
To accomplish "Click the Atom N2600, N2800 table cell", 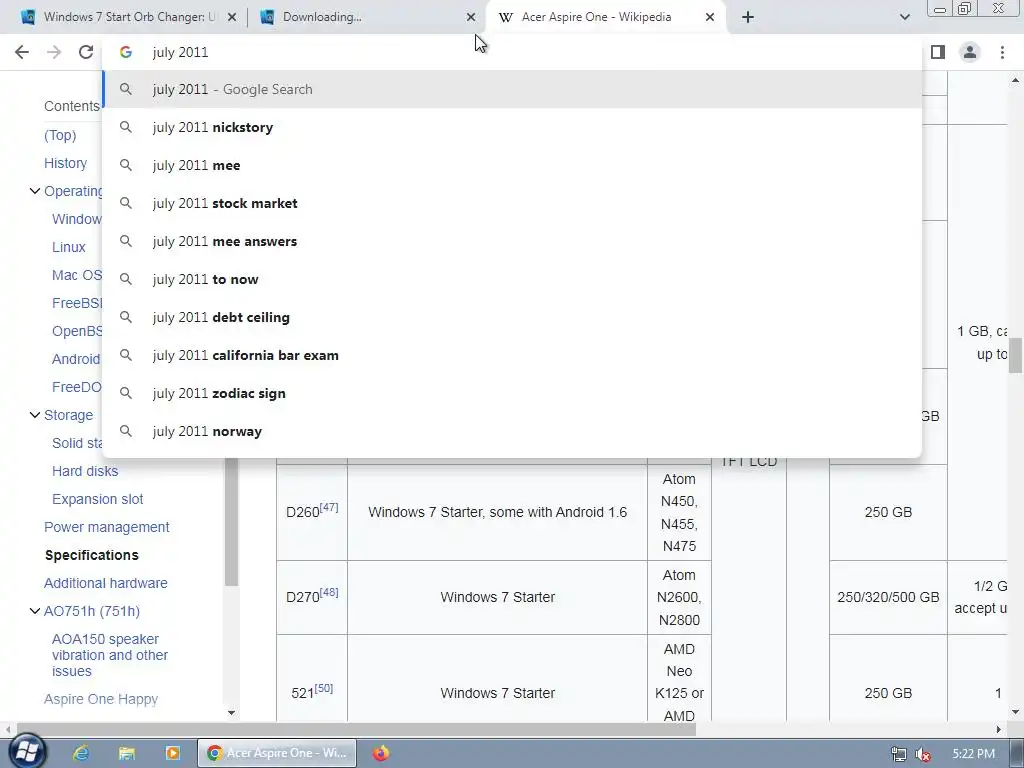I will [x=679, y=598].
